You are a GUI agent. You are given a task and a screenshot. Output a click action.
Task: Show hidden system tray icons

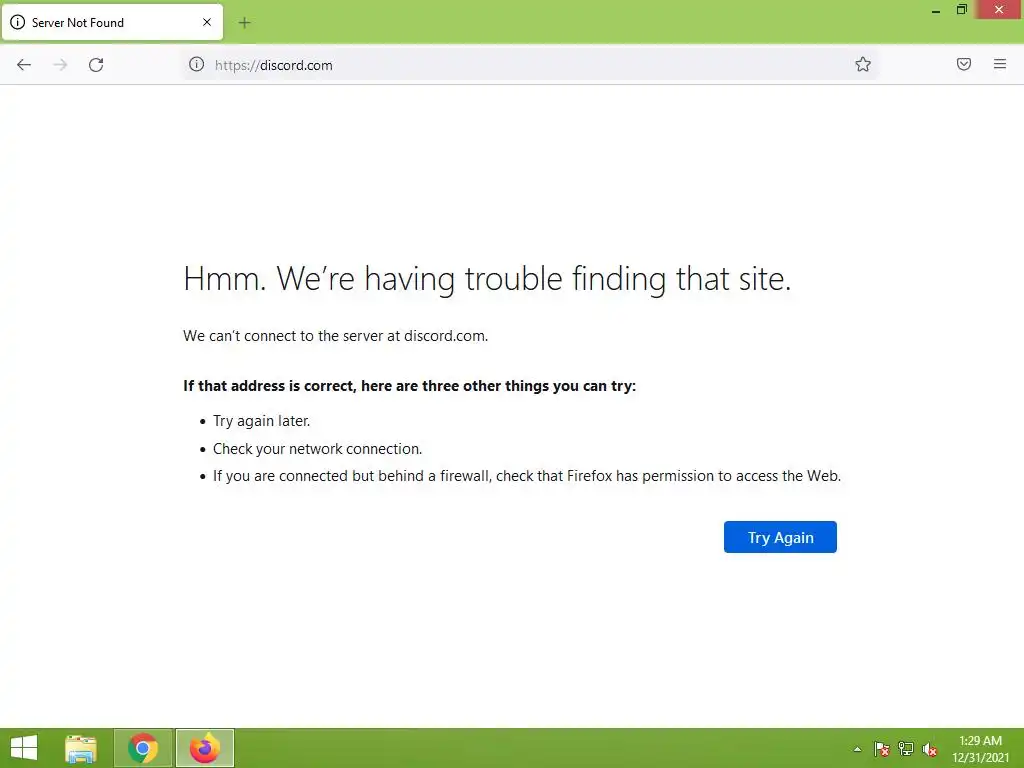coord(857,749)
